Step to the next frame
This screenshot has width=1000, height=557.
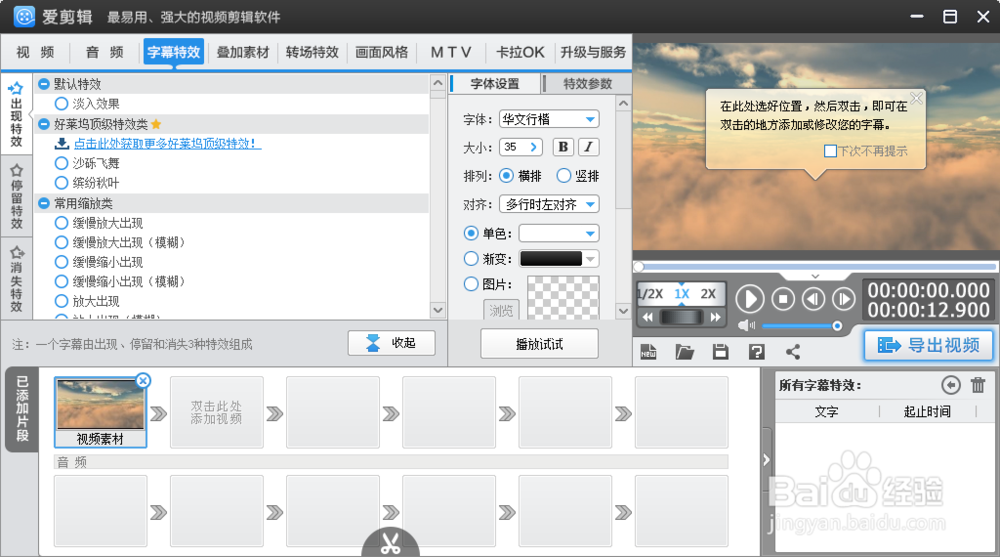pyautogui.click(x=843, y=299)
